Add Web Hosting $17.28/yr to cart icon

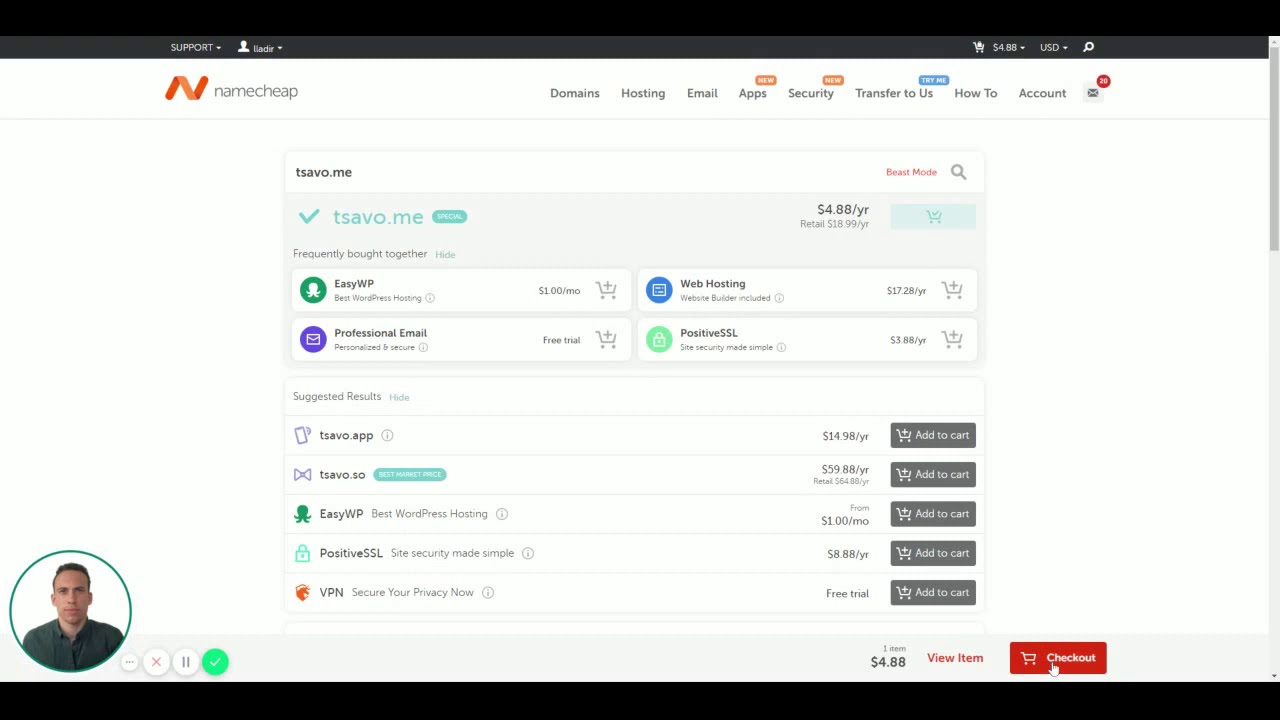coord(952,290)
